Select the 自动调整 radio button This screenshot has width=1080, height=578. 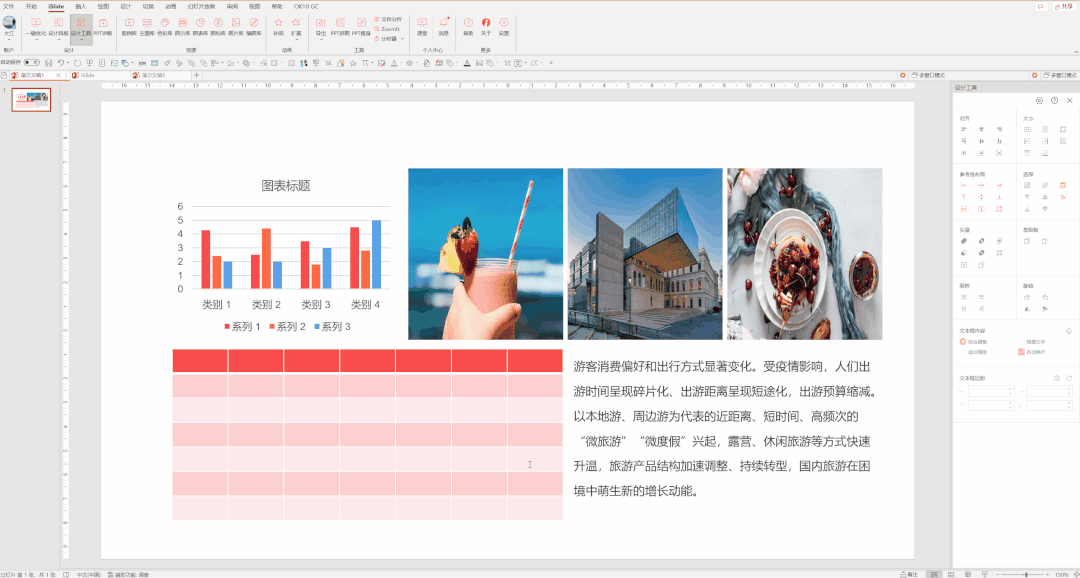(963, 342)
